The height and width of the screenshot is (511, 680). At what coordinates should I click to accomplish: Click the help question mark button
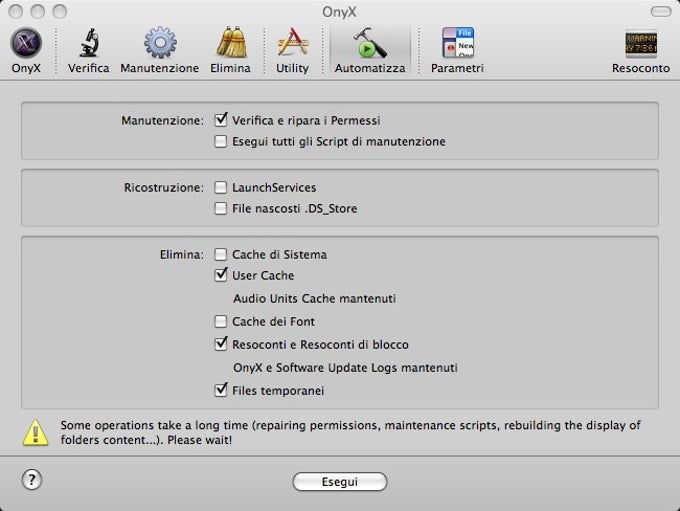tap(32, 480)
